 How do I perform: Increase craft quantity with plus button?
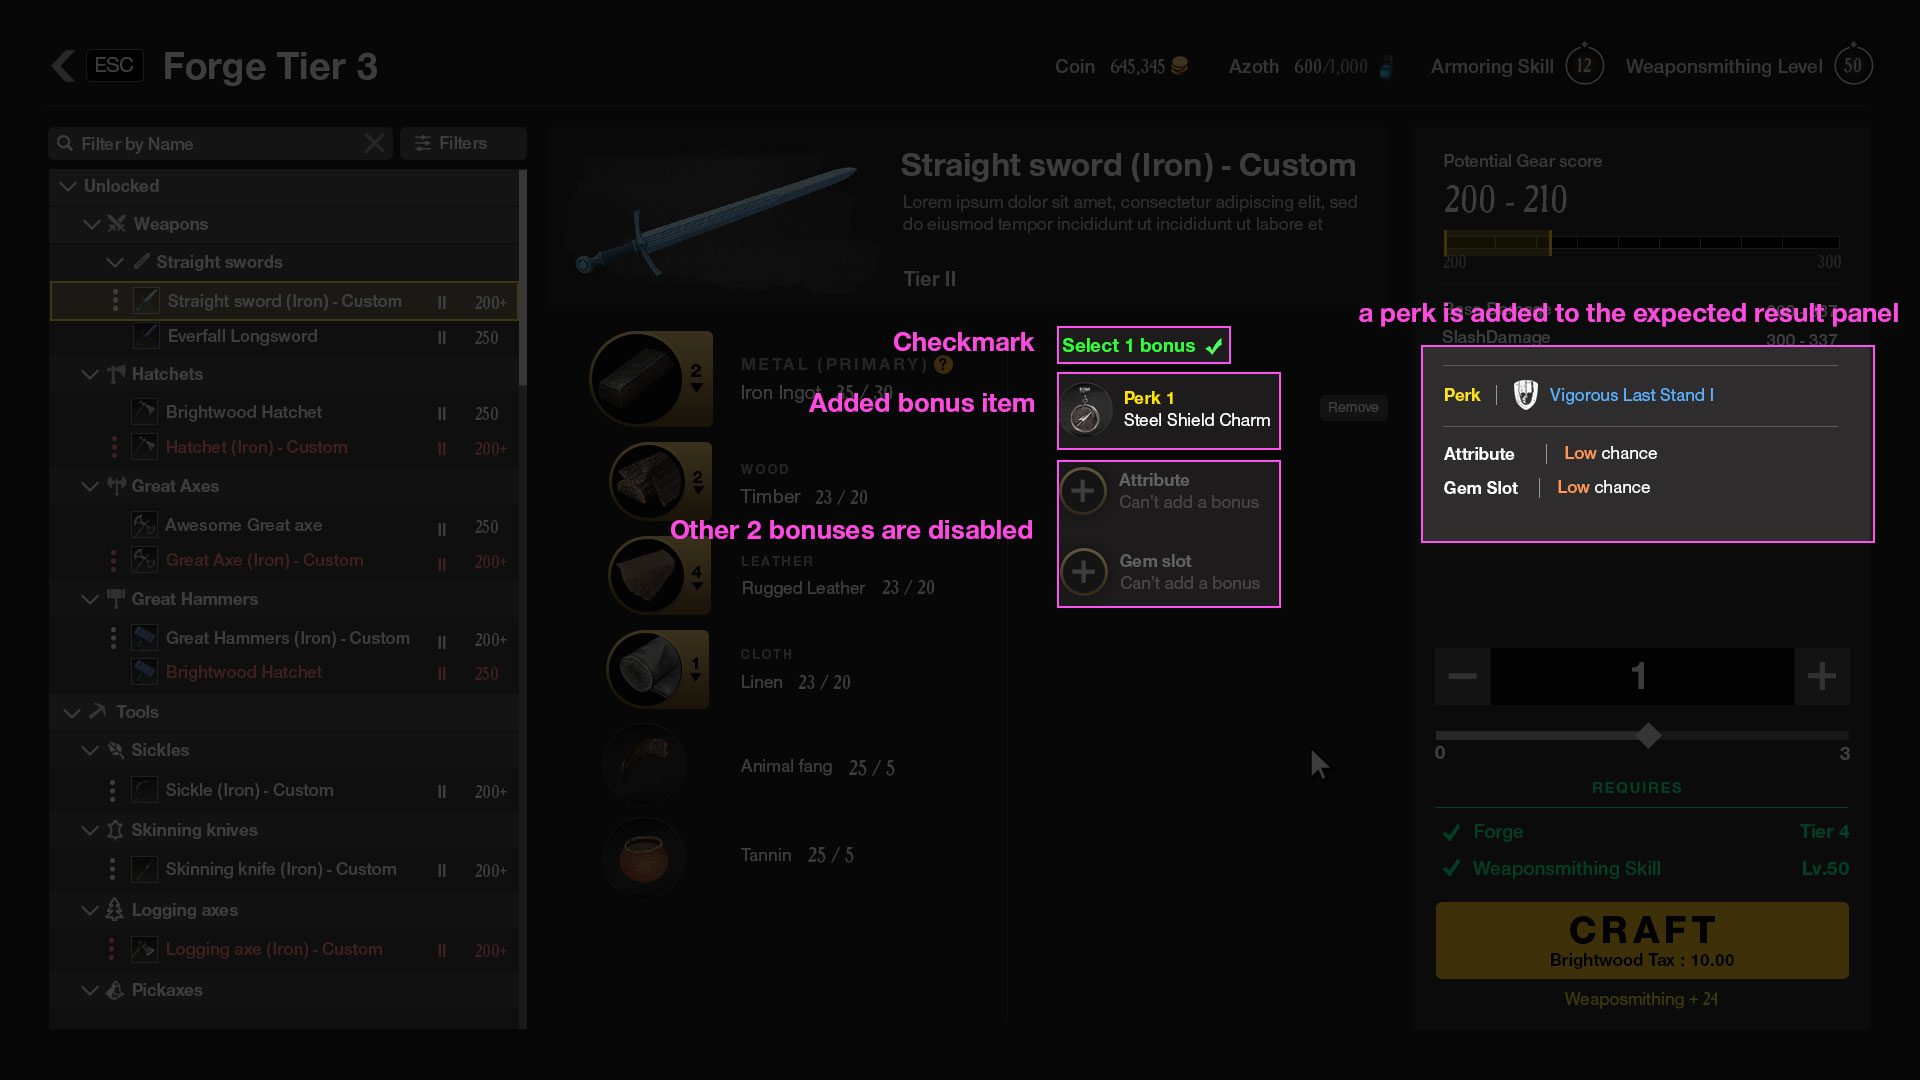click(x=1821, y=677)
